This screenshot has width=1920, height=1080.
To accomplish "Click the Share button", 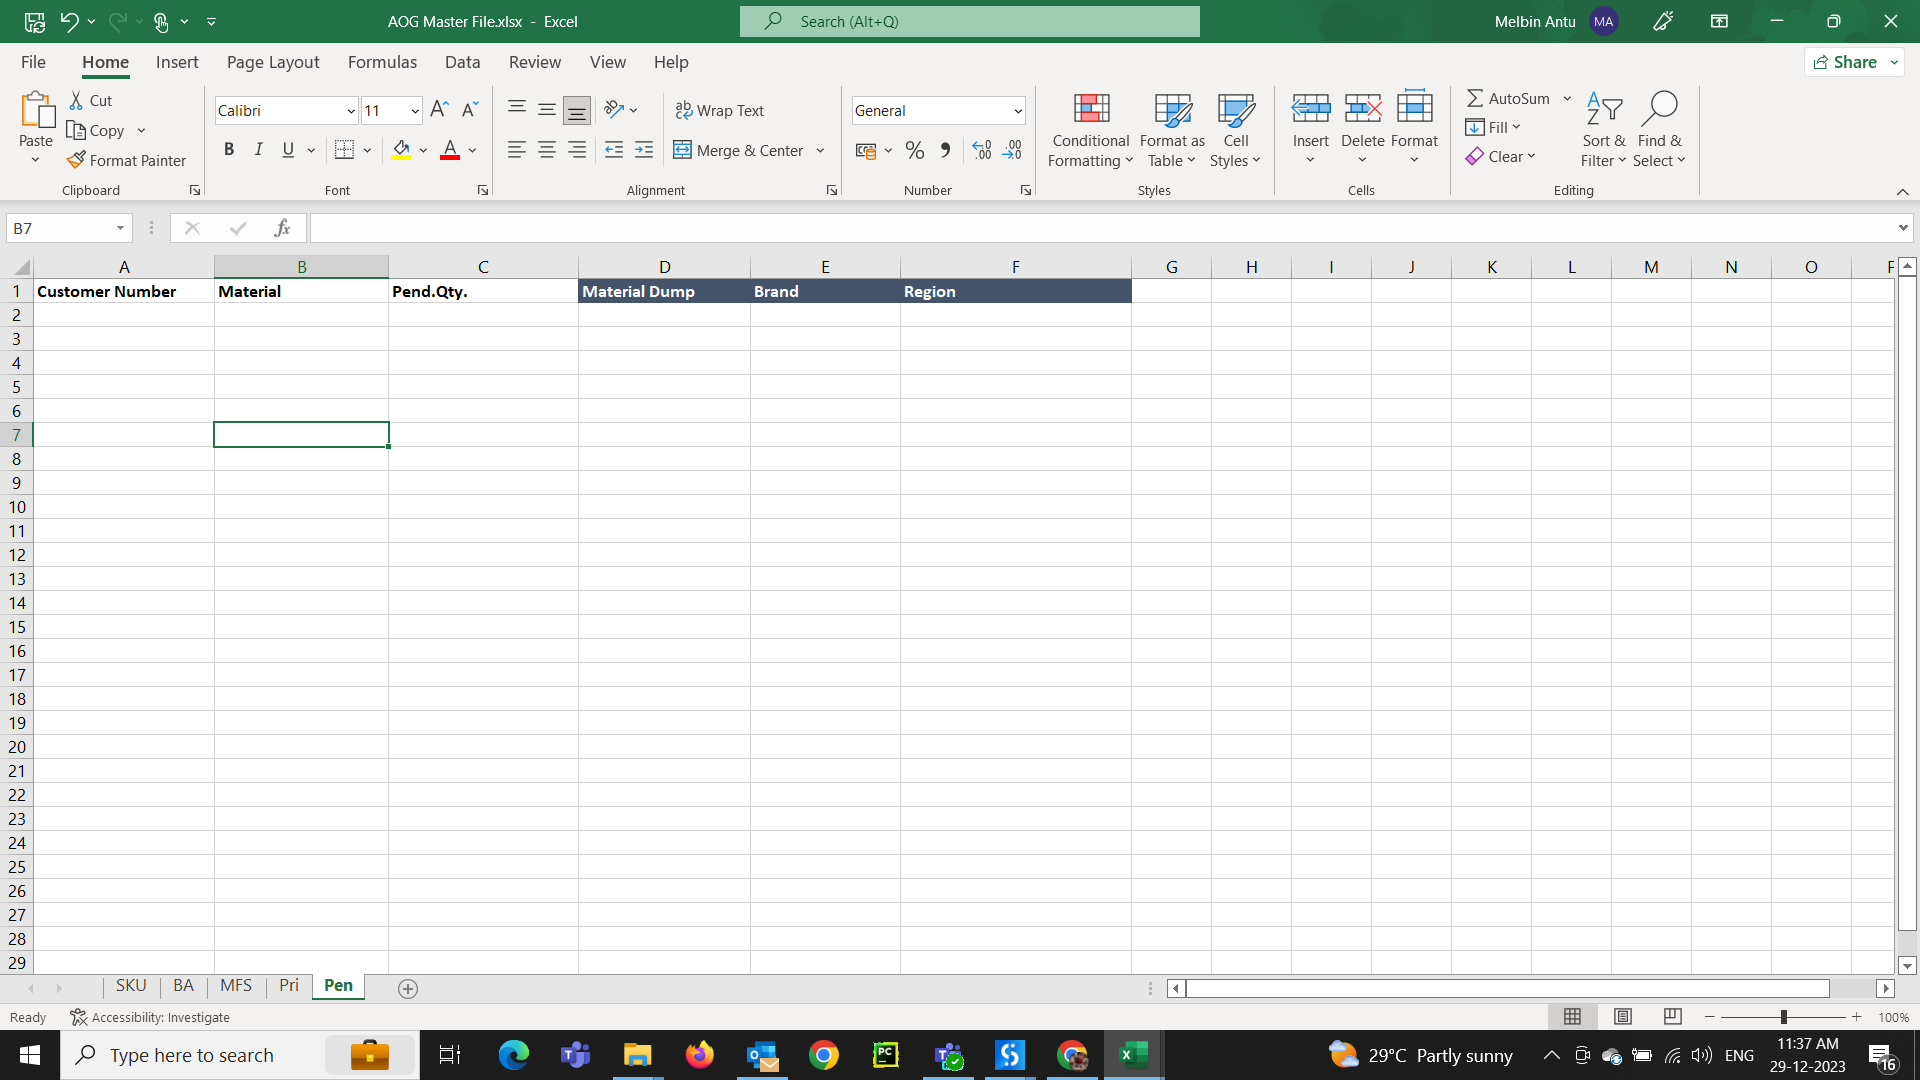I will [1846, 62].
